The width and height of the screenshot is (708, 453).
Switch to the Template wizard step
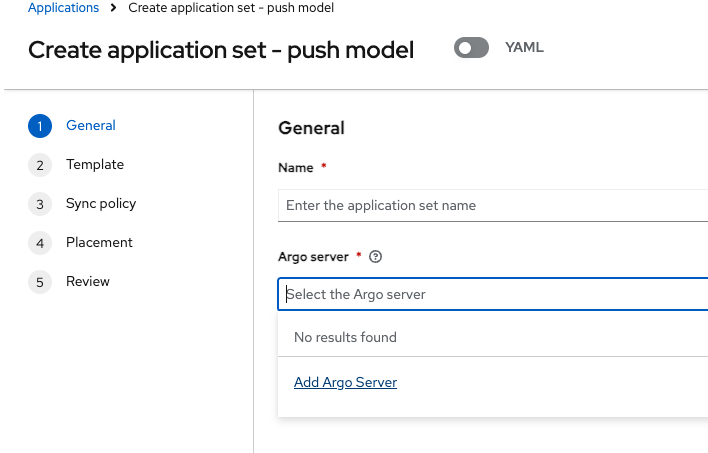click(95, 165)
